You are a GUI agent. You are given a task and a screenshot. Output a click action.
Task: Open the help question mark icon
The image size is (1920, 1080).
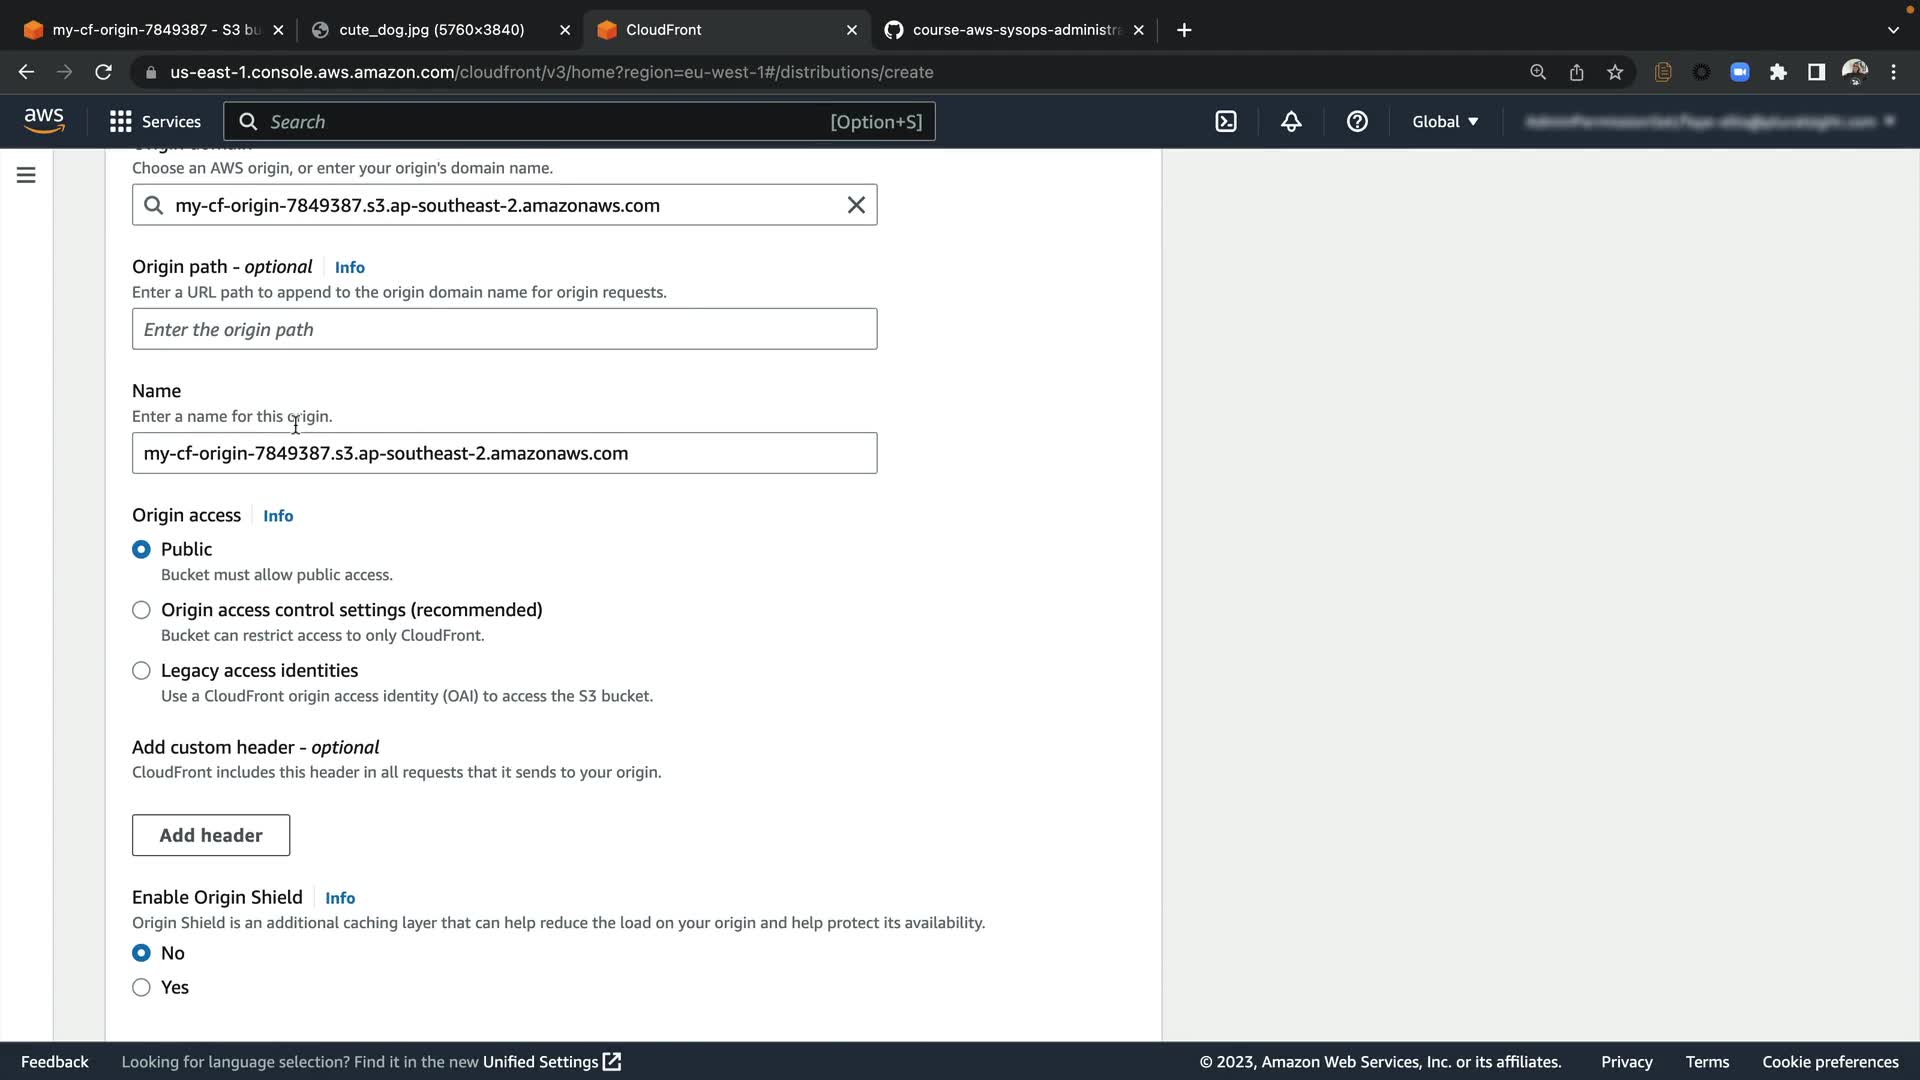[1357, 122]
